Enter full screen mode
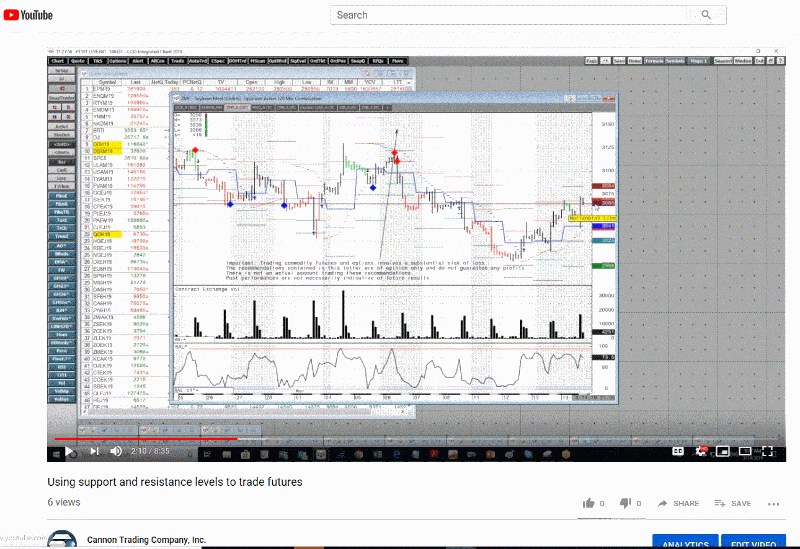Image resolution: width=800 pixels, height=549 pixels. pyautogui.click(x=768, y=451)
